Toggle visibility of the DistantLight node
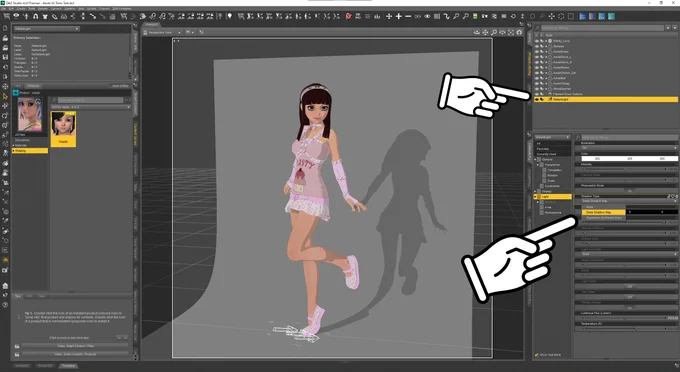680x372 pixels. (536, 99)
